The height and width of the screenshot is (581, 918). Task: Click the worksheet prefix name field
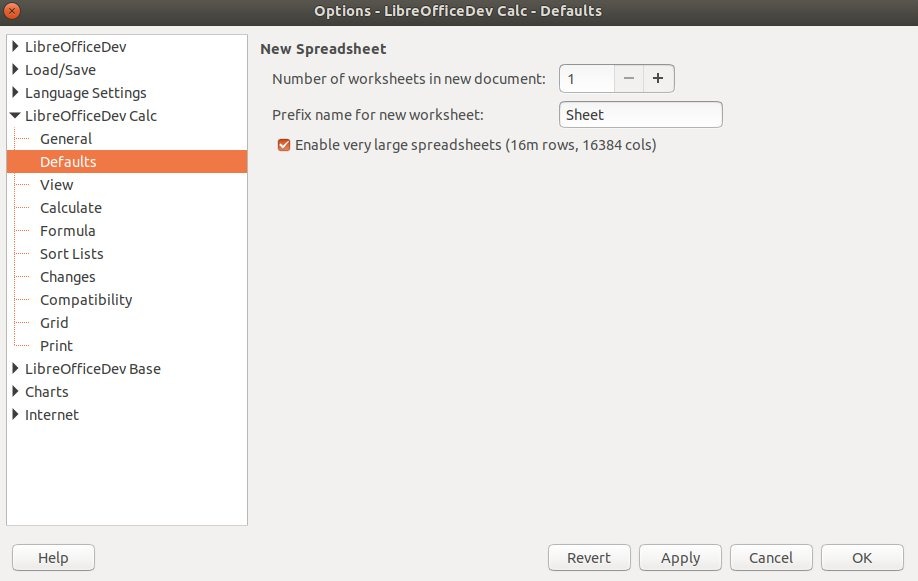coord(640,114)
